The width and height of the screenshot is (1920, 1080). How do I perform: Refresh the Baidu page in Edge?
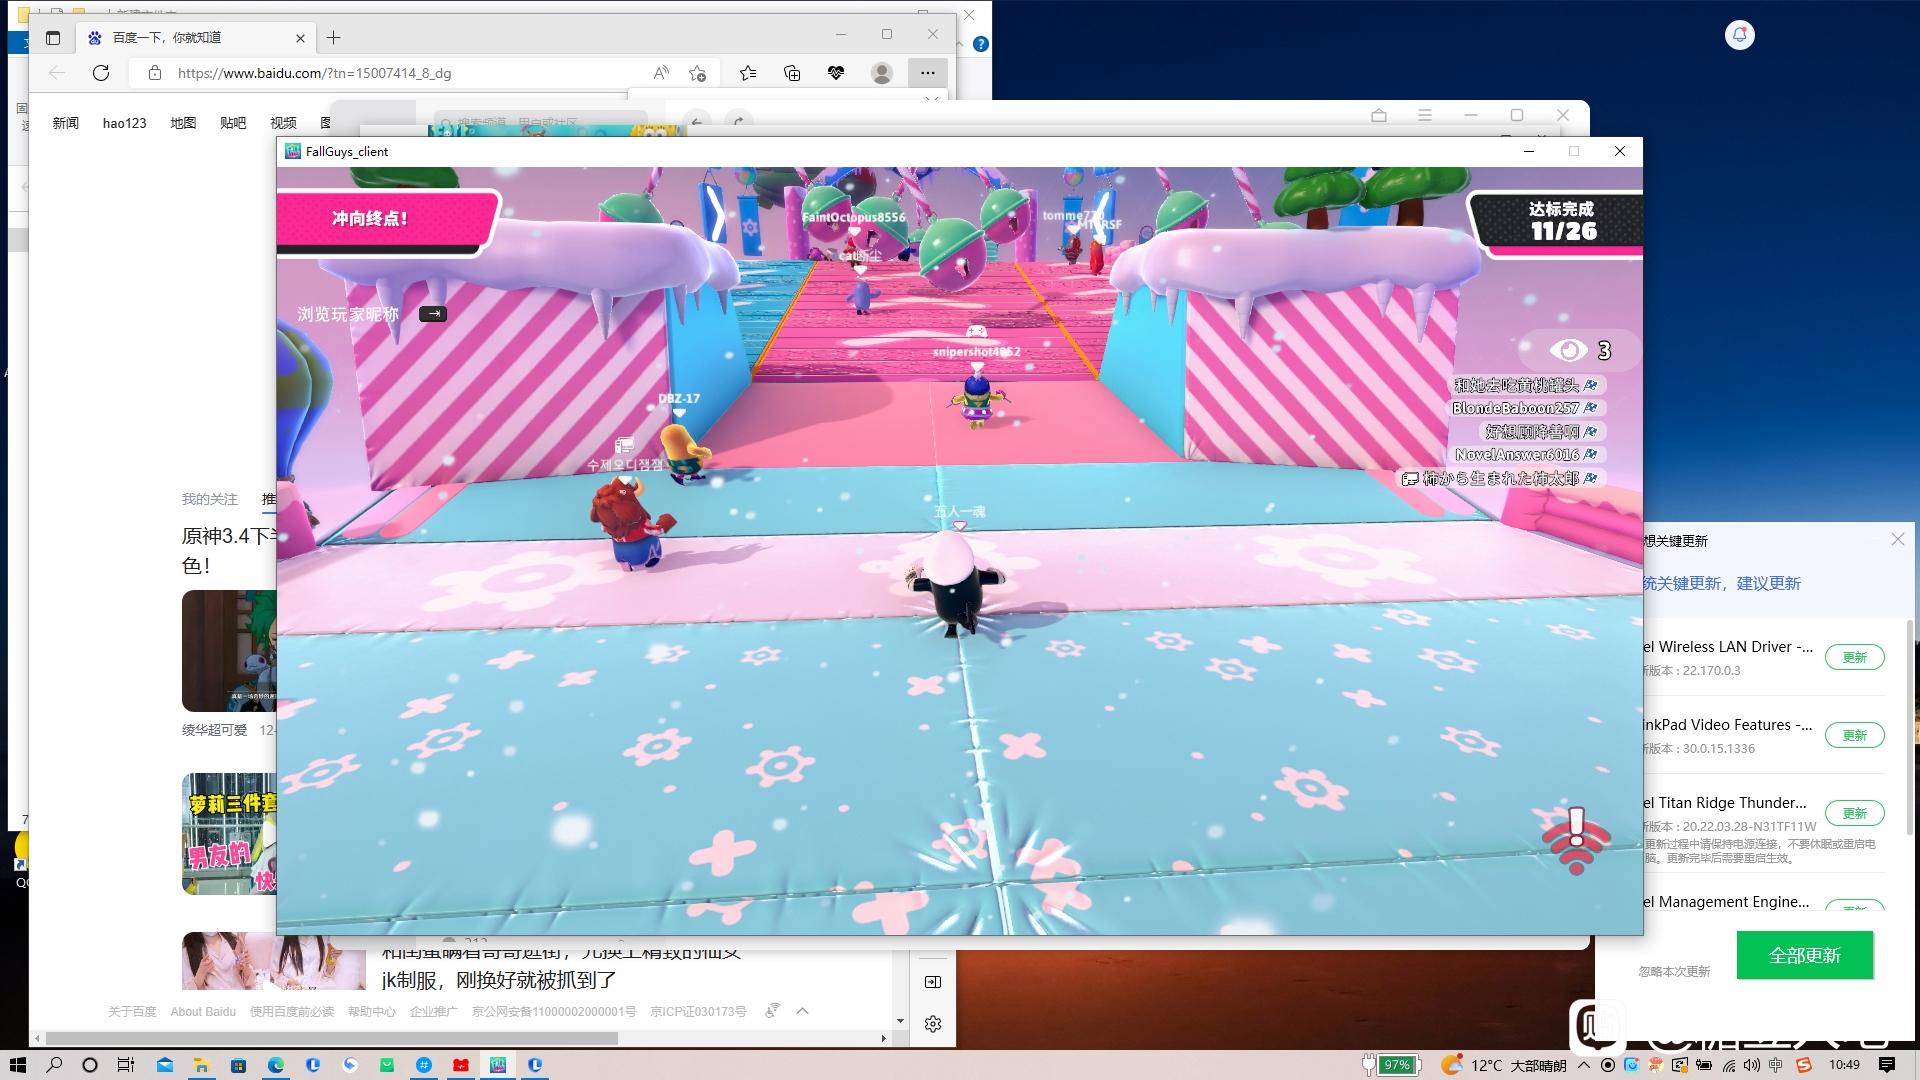101,73
